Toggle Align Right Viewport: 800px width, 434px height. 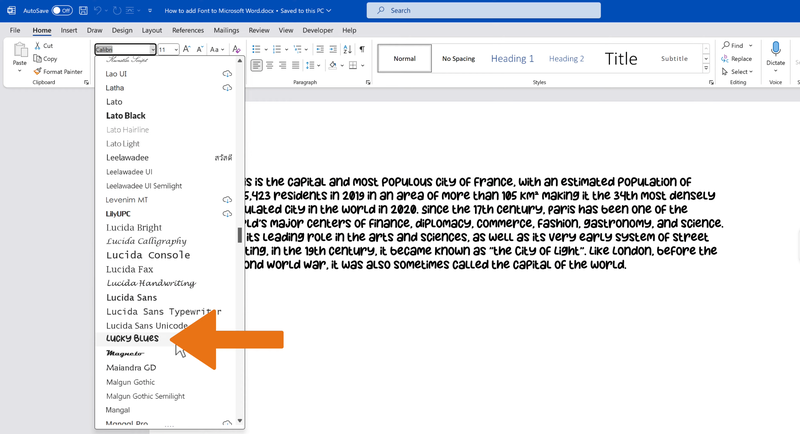pos(282,65)
